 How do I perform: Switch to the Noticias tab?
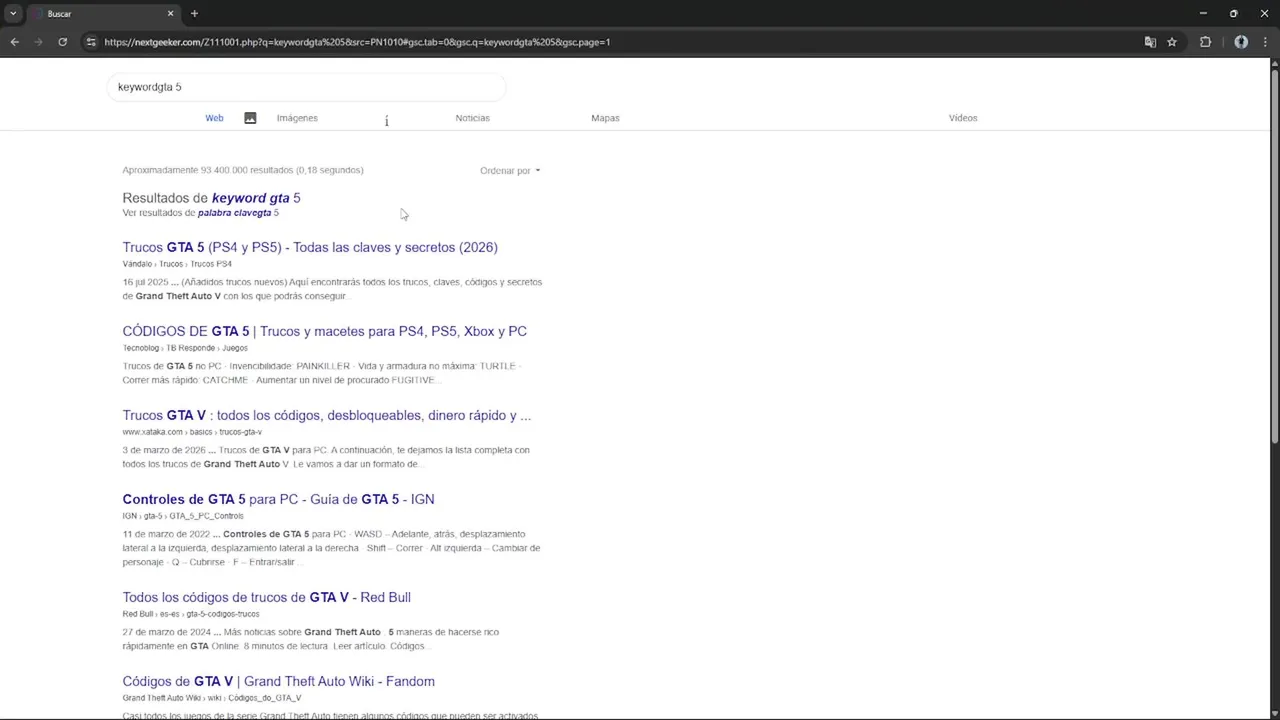(x=472, y=118)
